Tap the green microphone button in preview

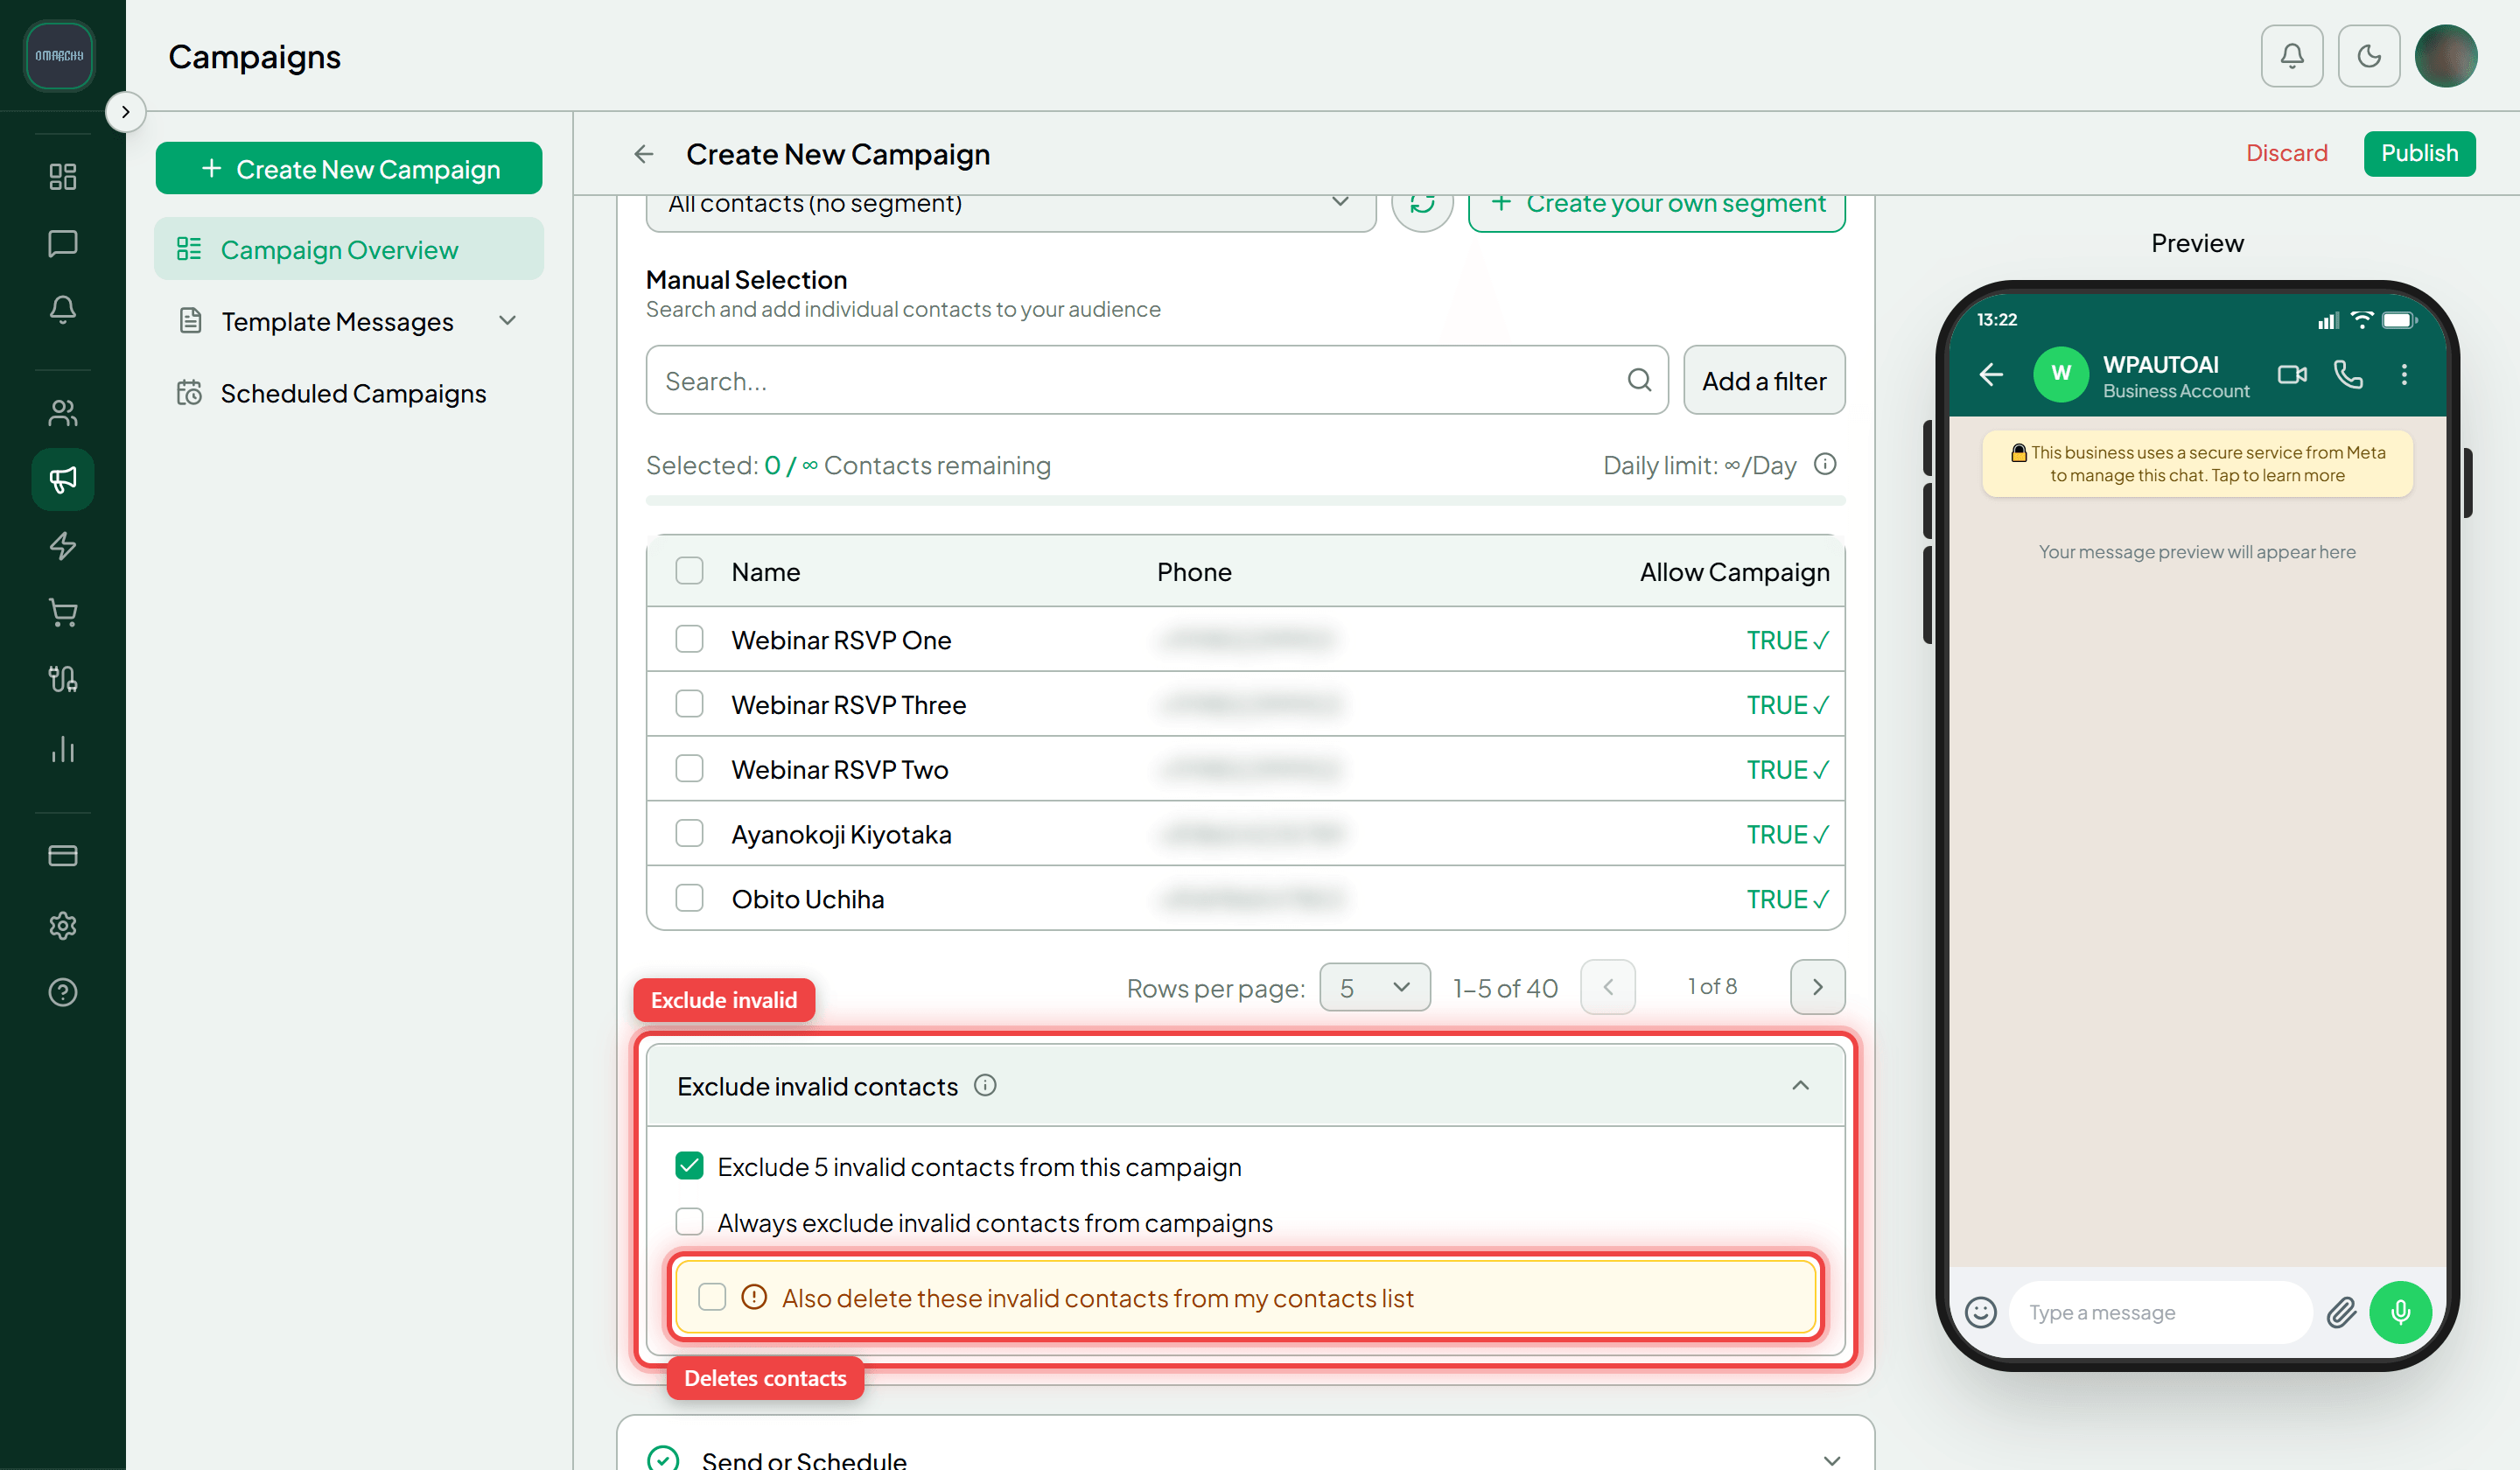(x=2400, y=1312)
